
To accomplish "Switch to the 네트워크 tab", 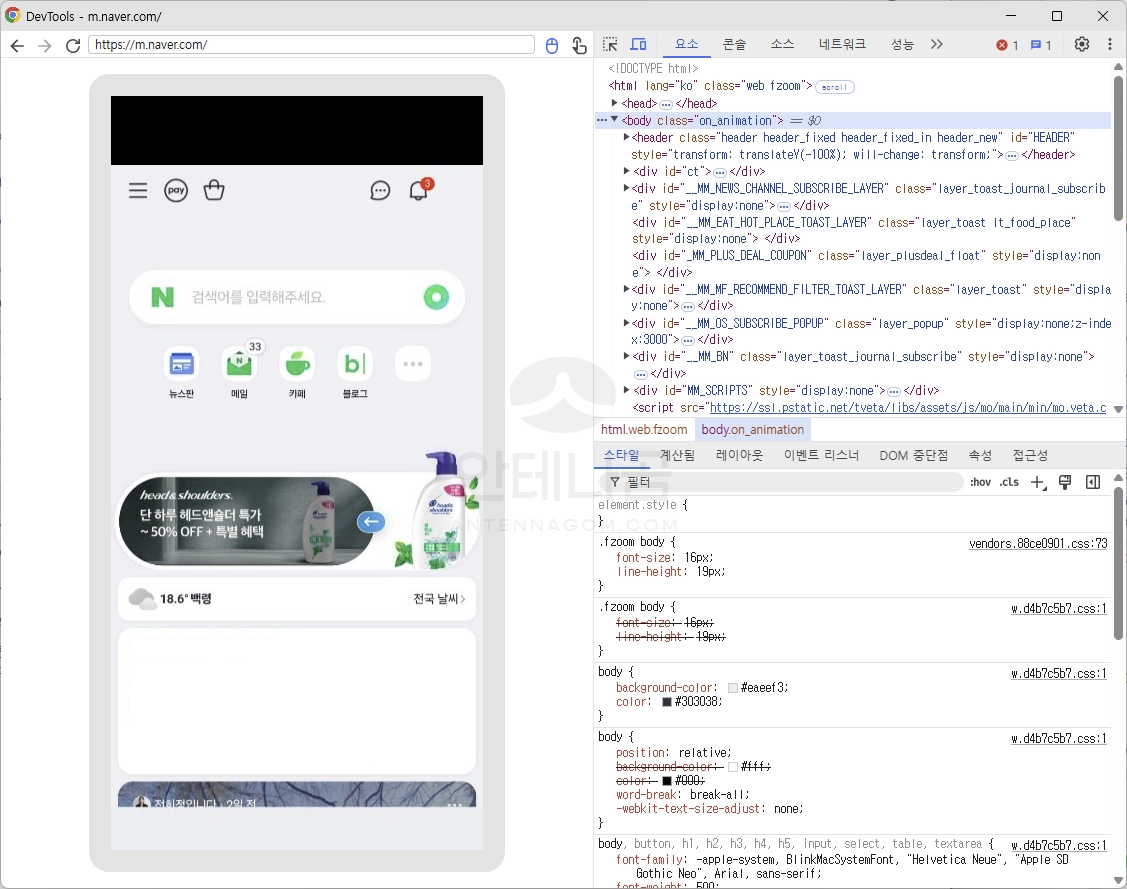I will coord(842,45).
